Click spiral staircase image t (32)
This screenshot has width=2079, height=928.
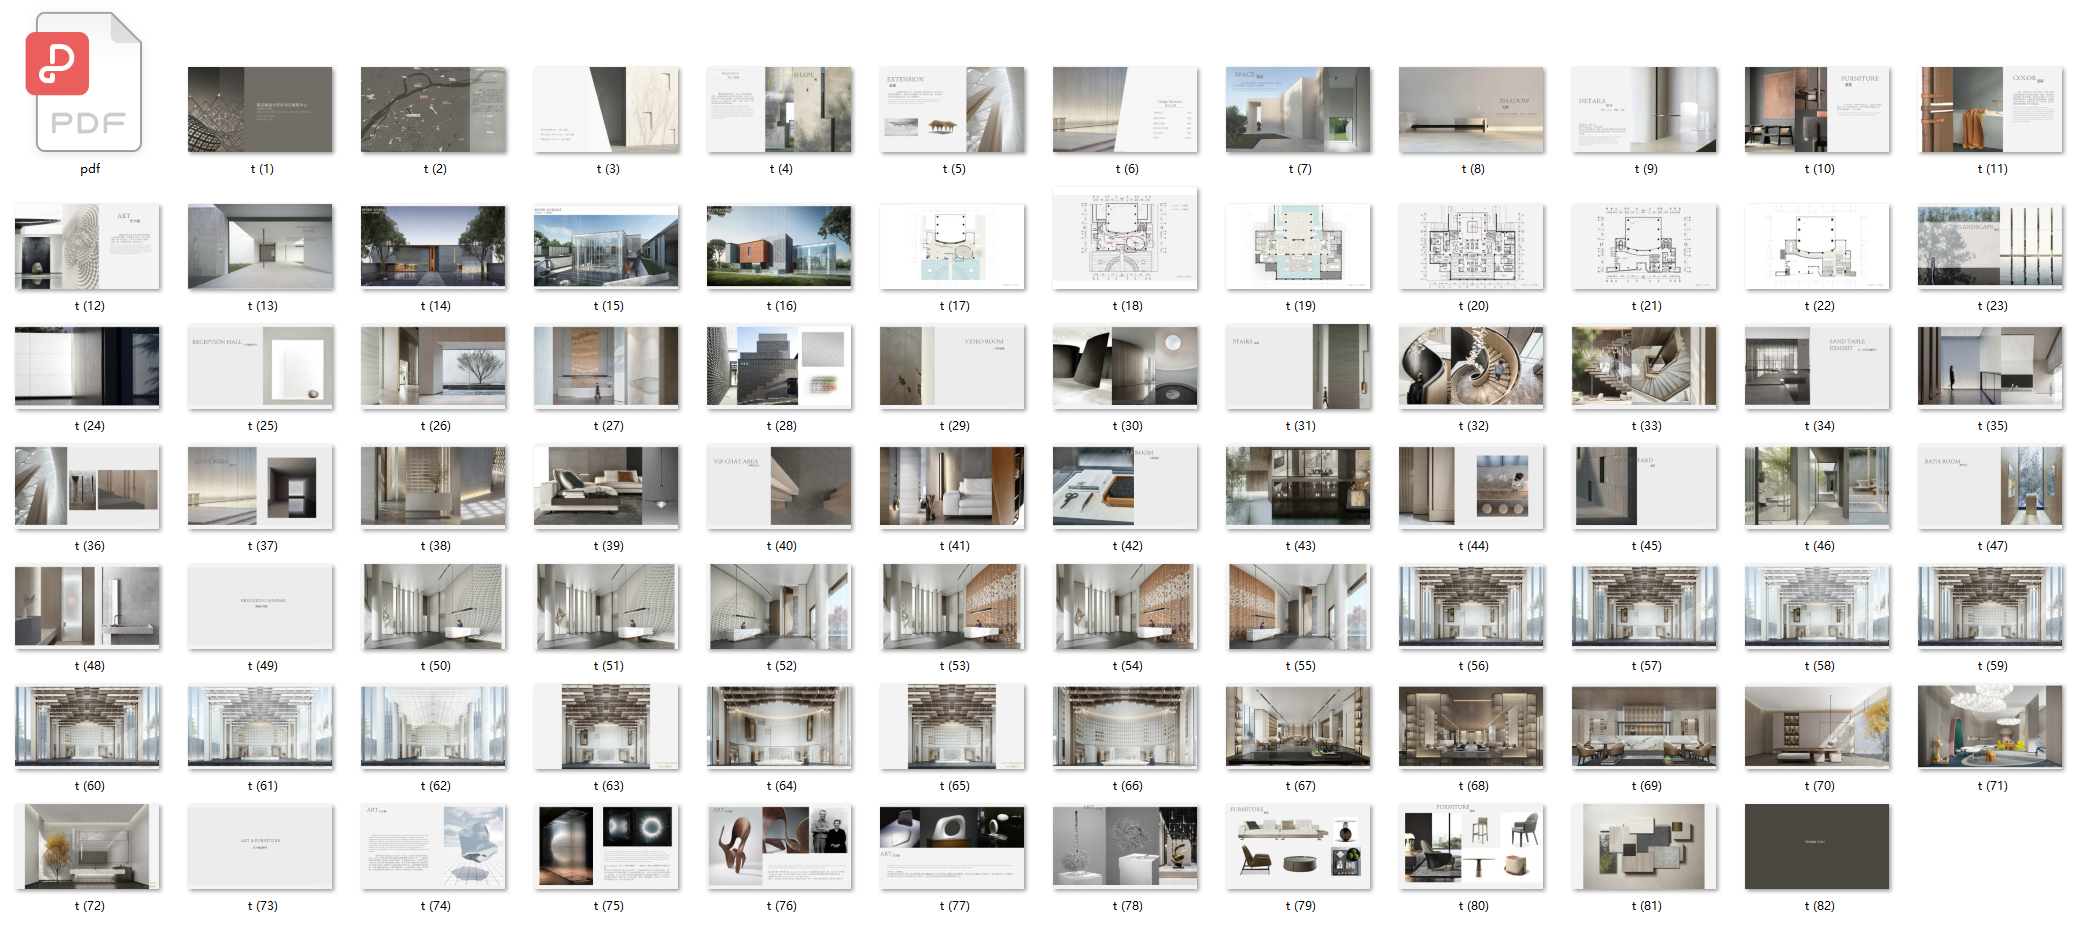tap(1471, 367)
